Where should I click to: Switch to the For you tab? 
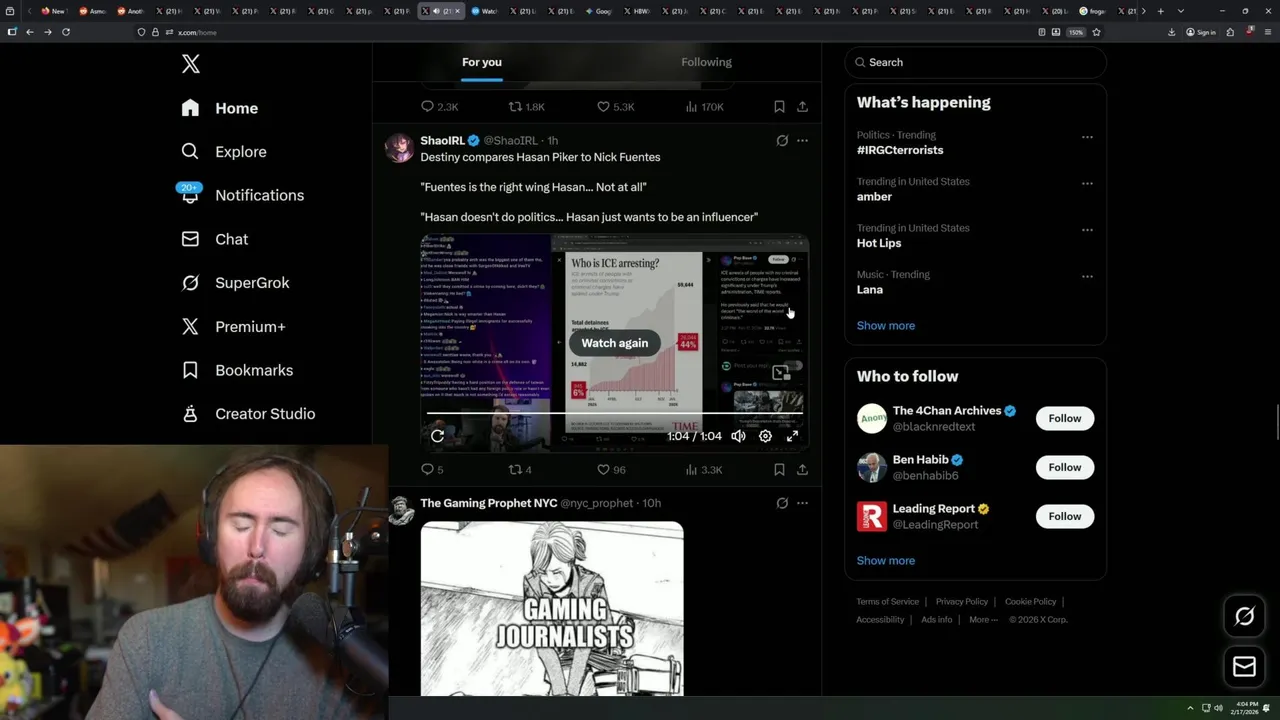482,62
